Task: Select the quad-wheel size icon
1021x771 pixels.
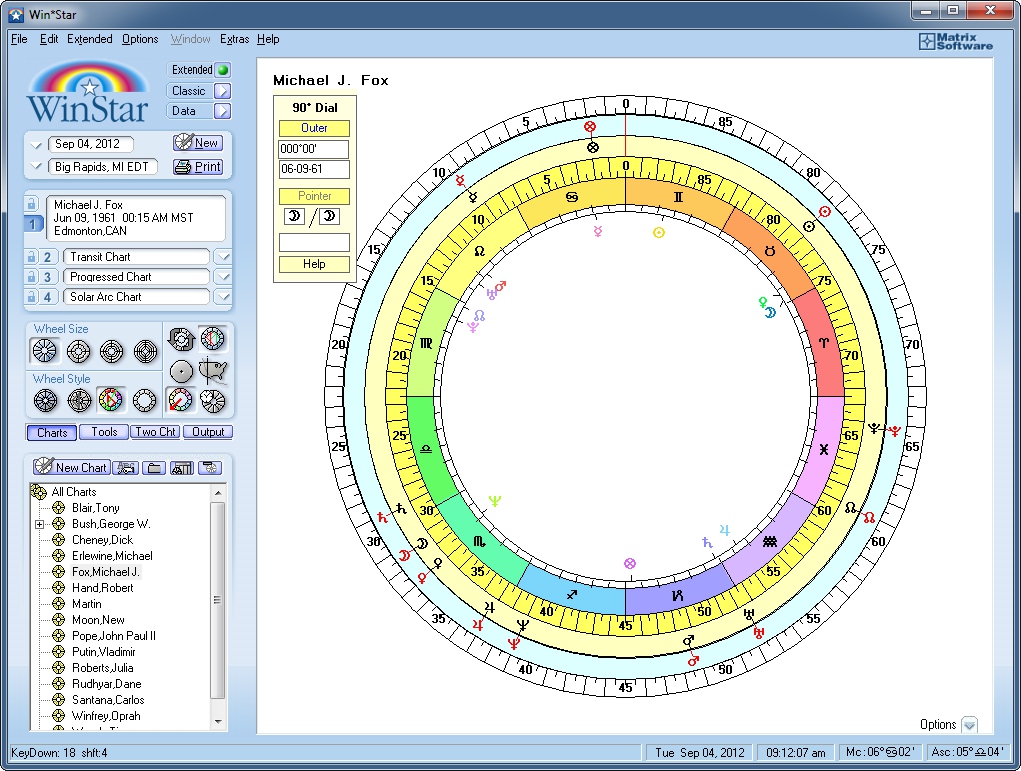Action: [145, 351]
